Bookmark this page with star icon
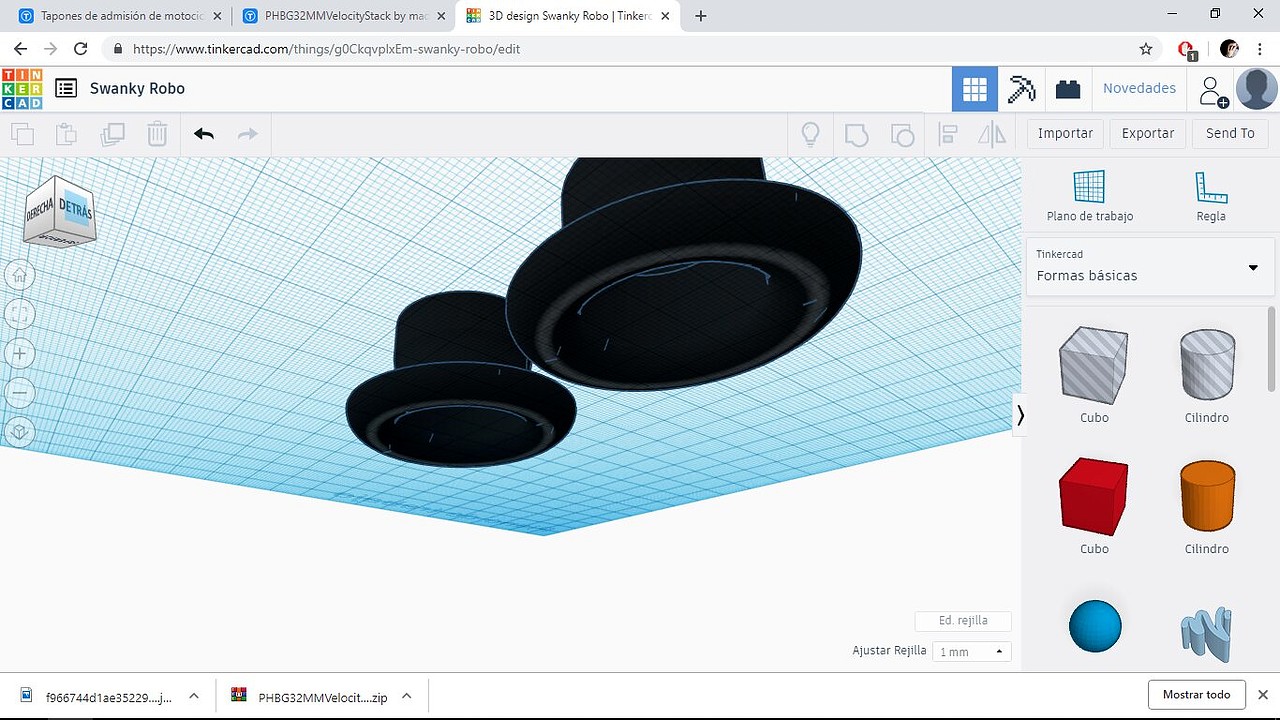Viewport: 1280px width, 720px height. tap(1146, 48)
